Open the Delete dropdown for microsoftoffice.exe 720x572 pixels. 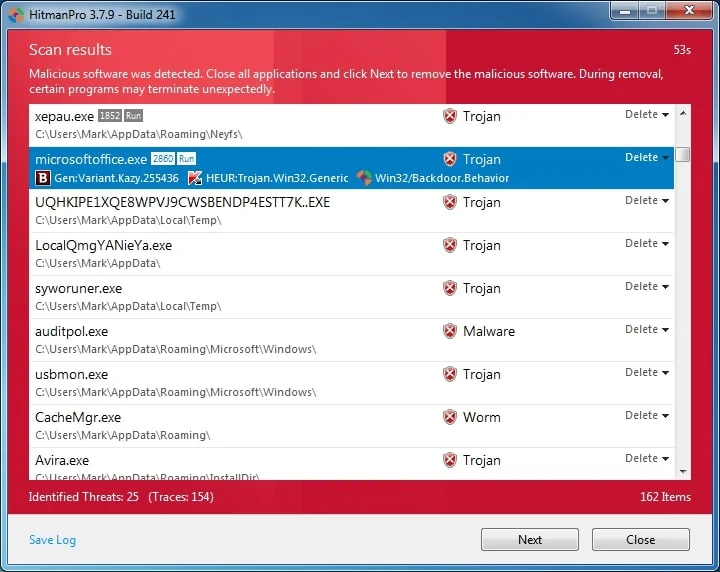(647, 157)
